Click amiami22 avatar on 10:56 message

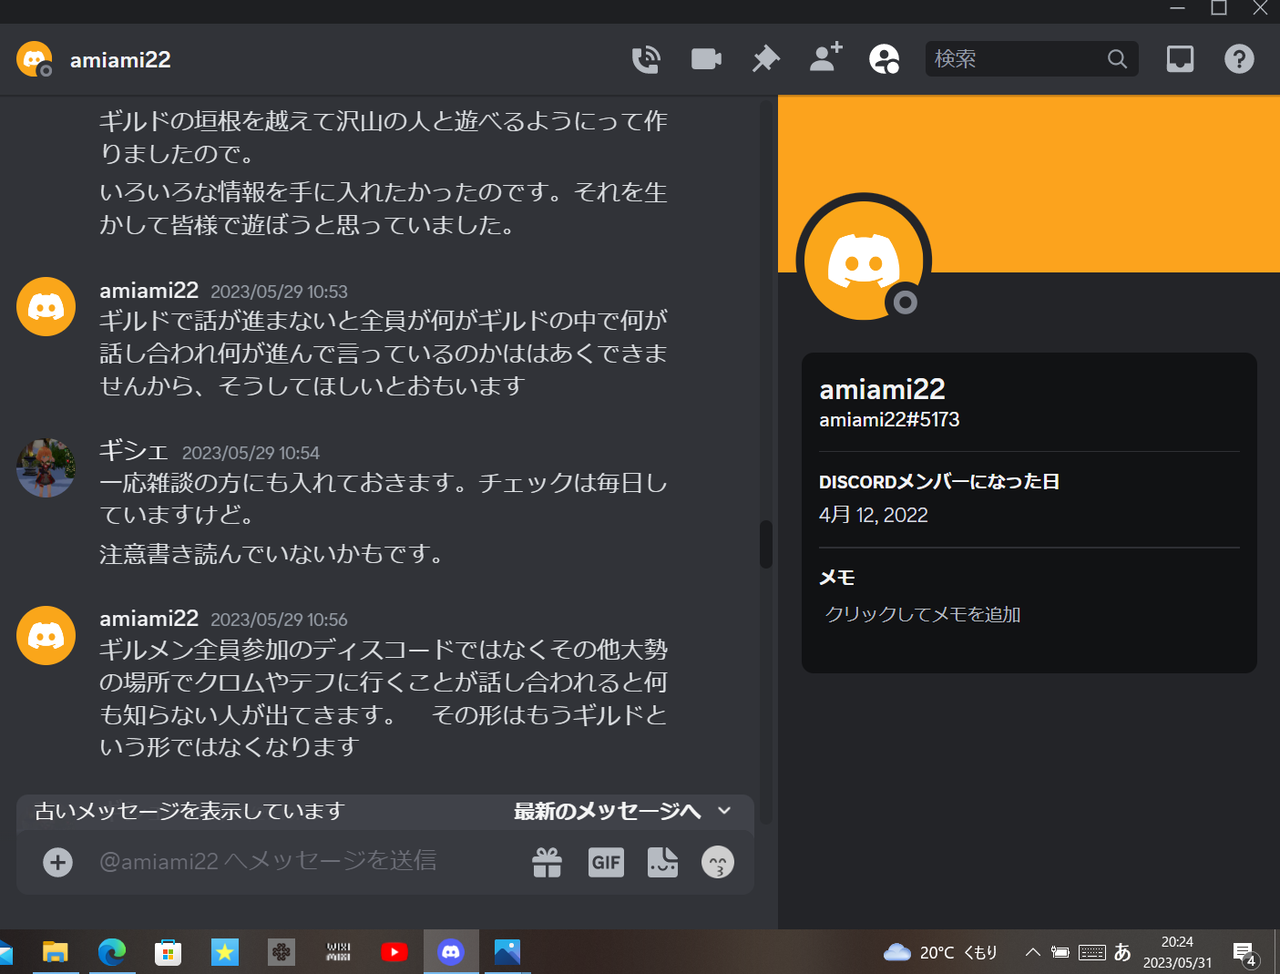coord(46,635)
